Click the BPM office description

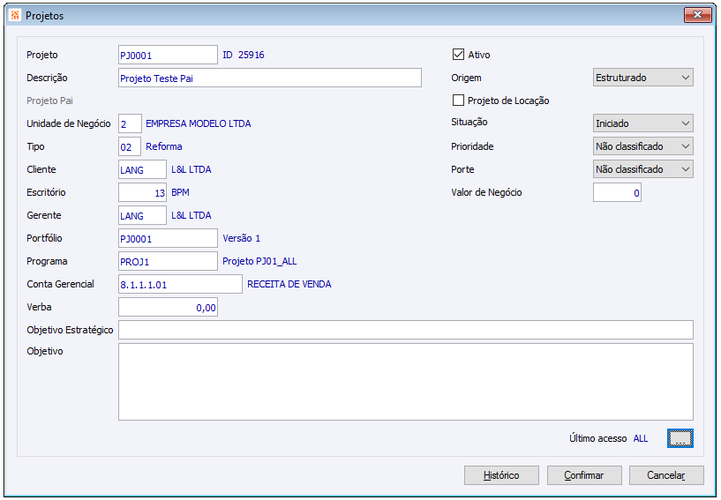(x=180, y=192)
